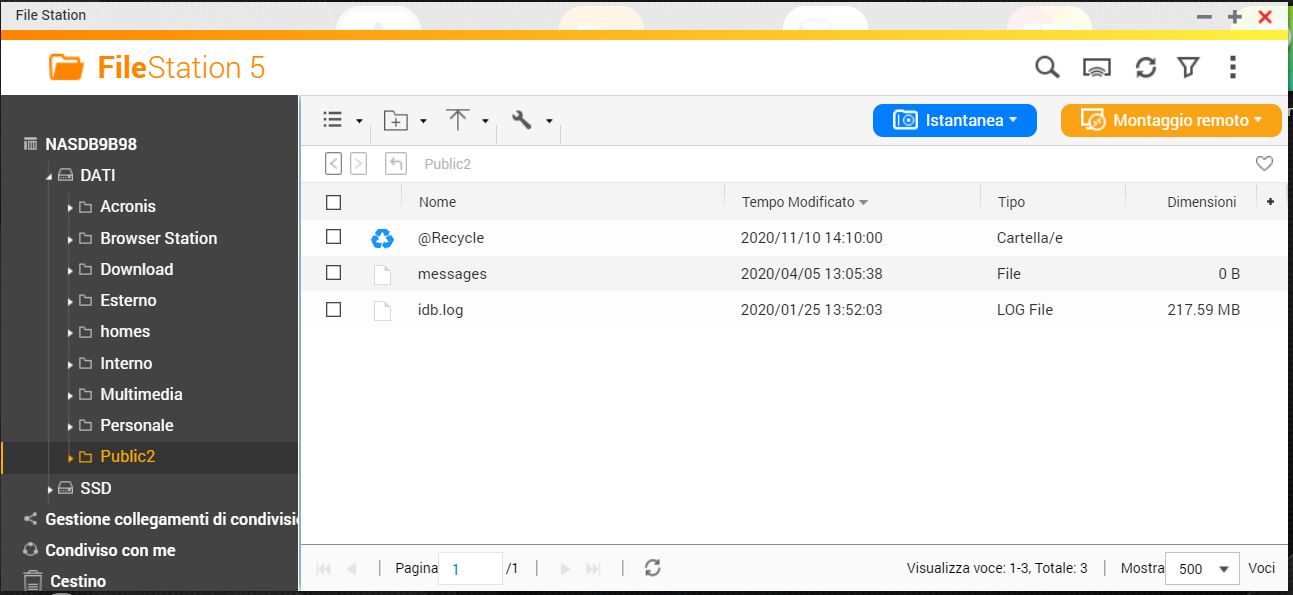1293x595 pixels.
Task: Click the search magnifier icon
Action: coord(1046,67)
